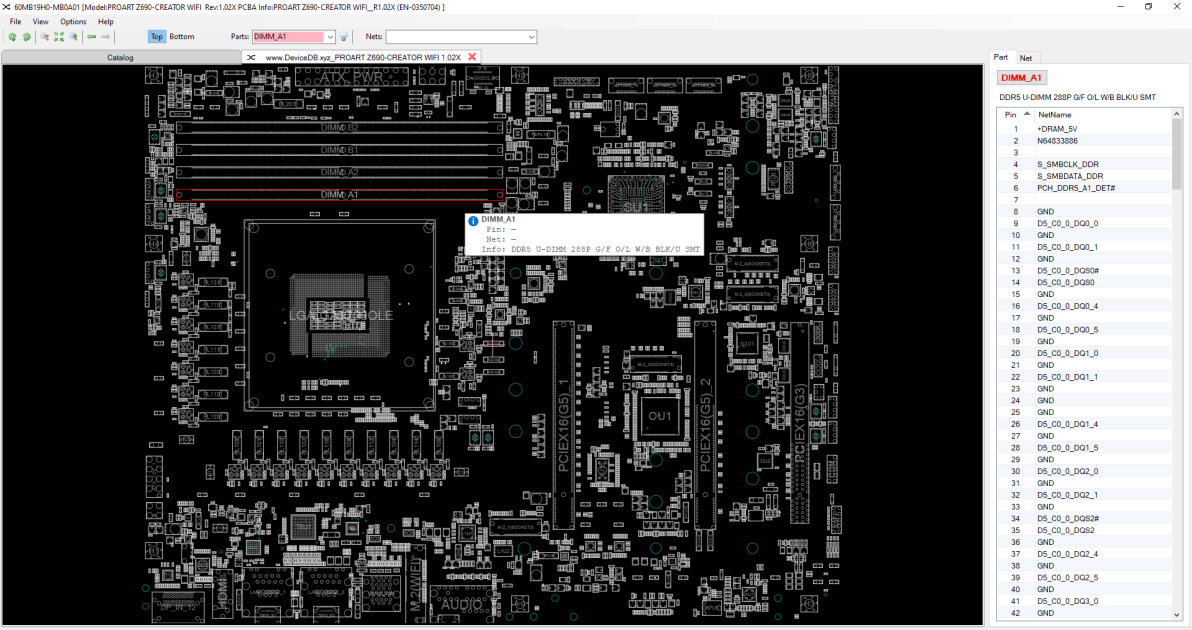The image size is (1192, 630).
Task: Expand the Nets dropdown list
Action: 531,36
